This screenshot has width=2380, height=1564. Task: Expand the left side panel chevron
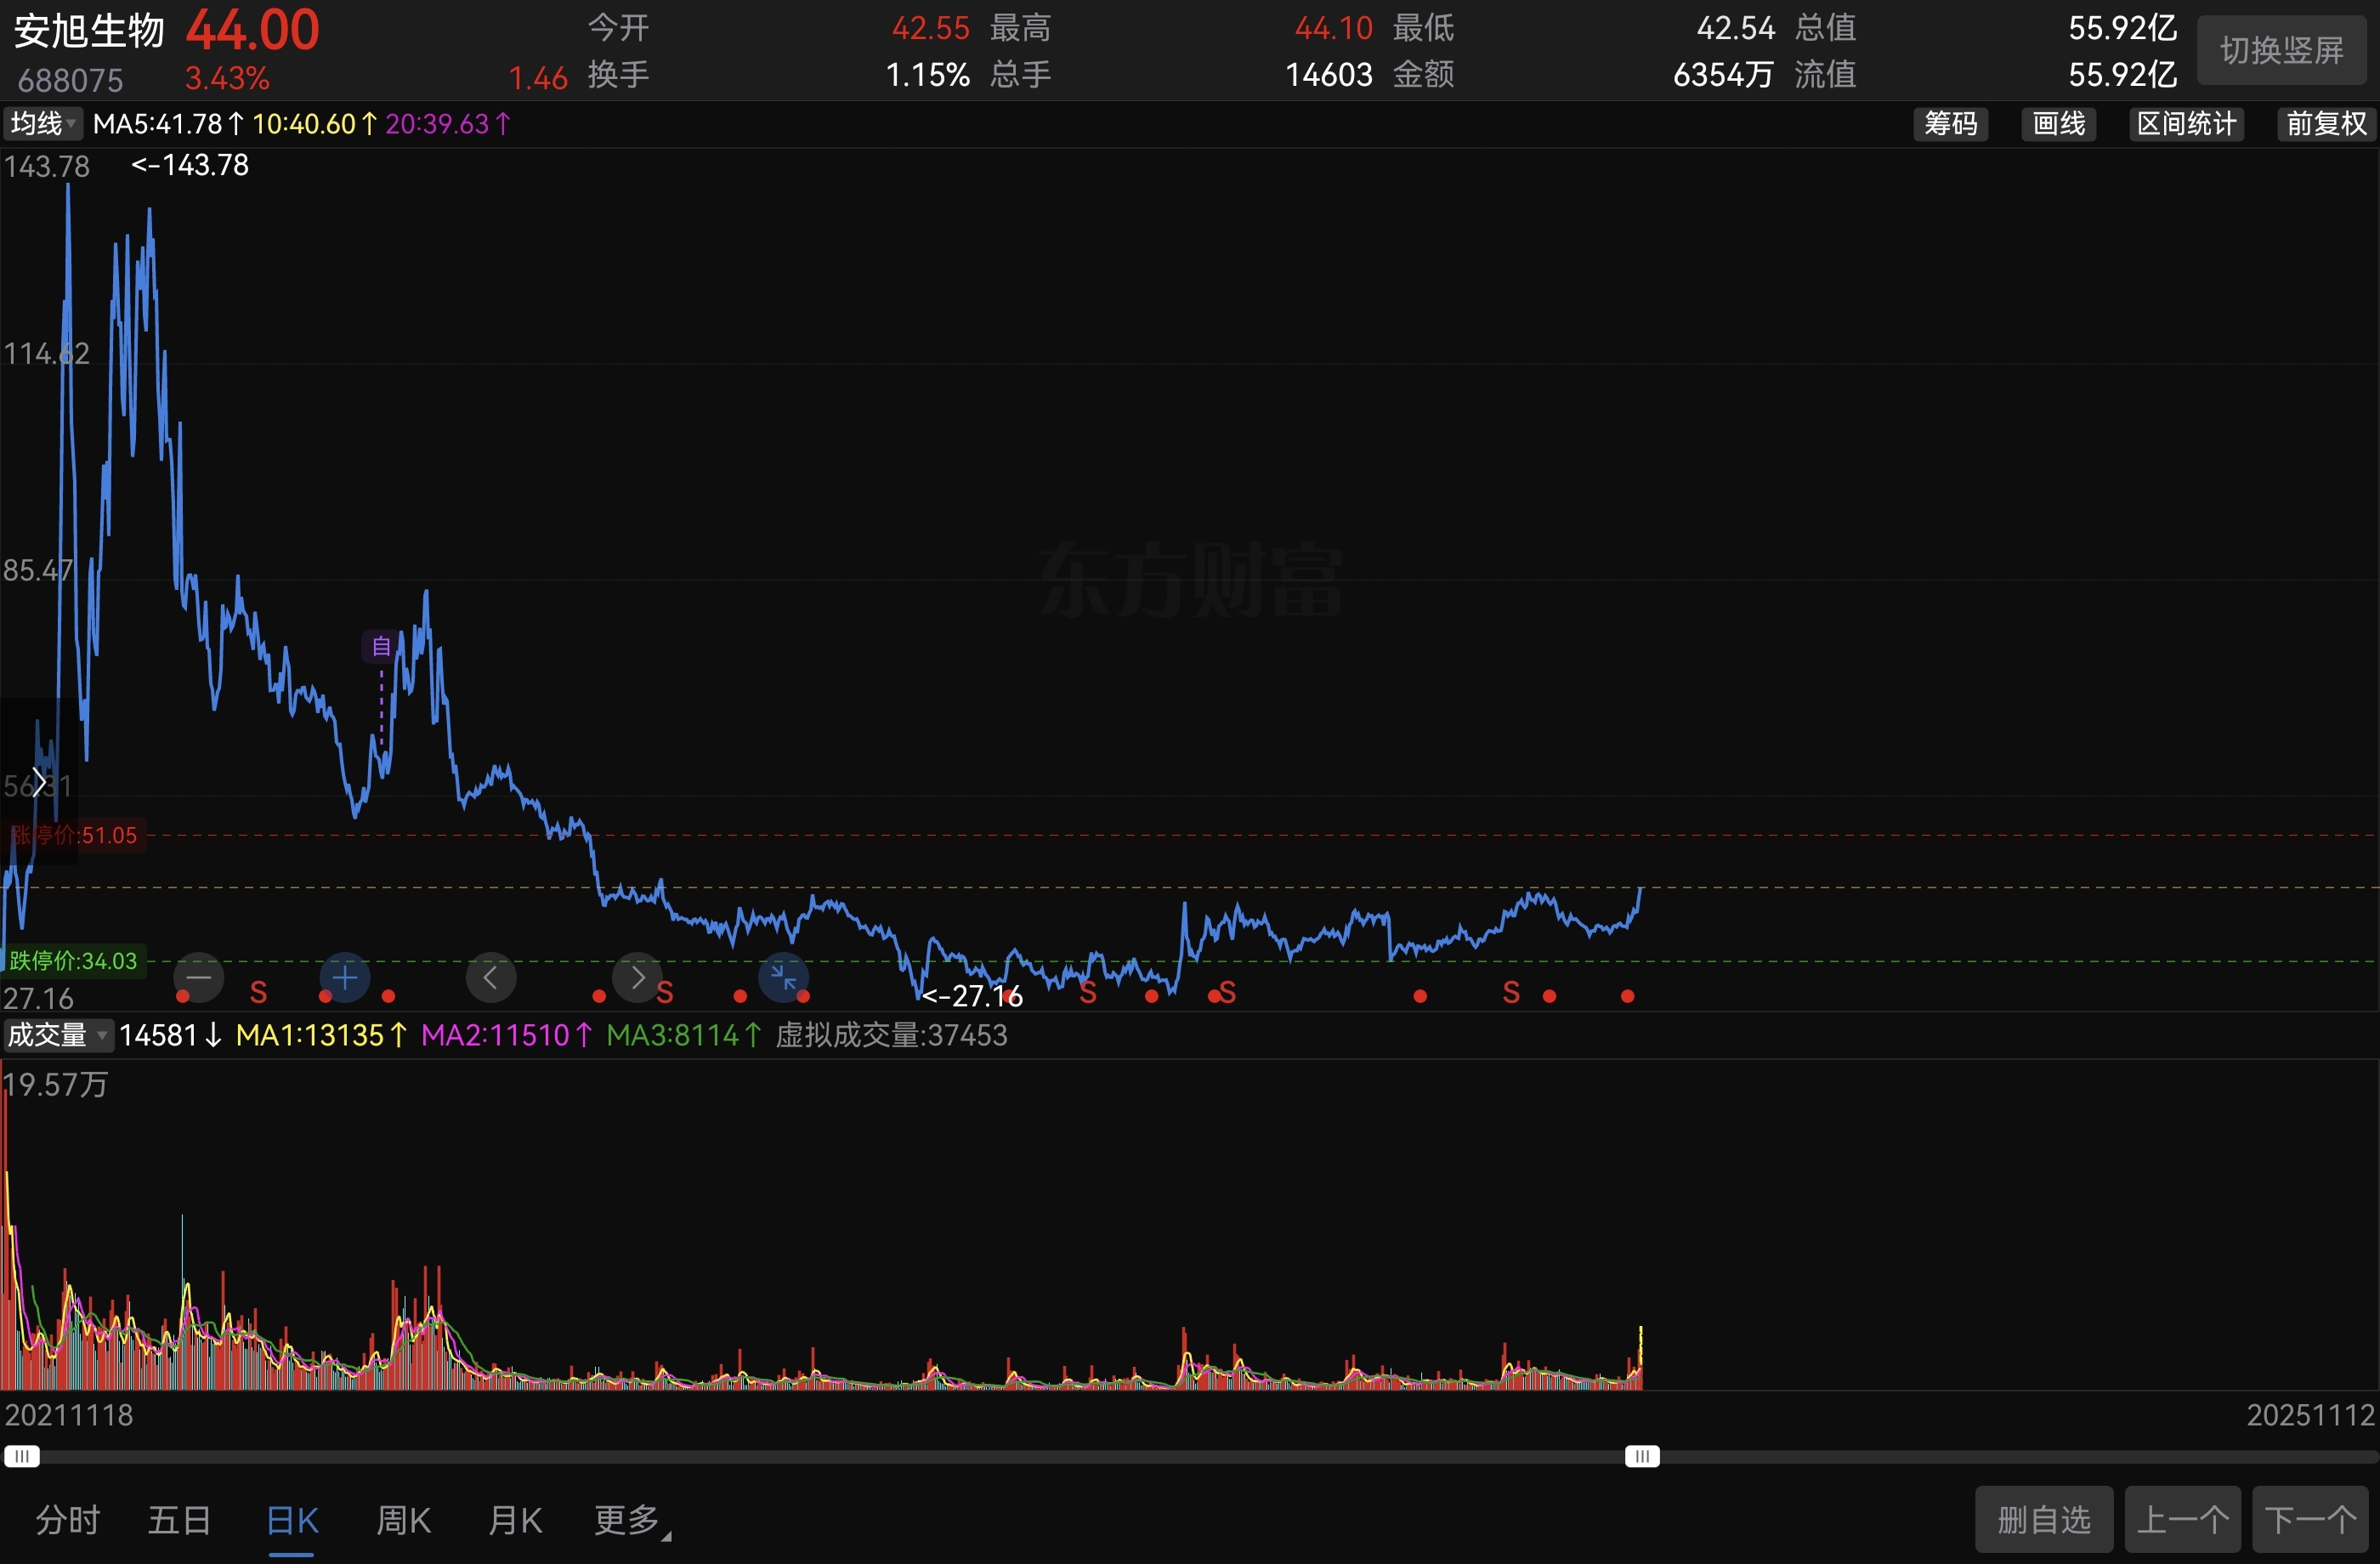[x=38, y=782]
